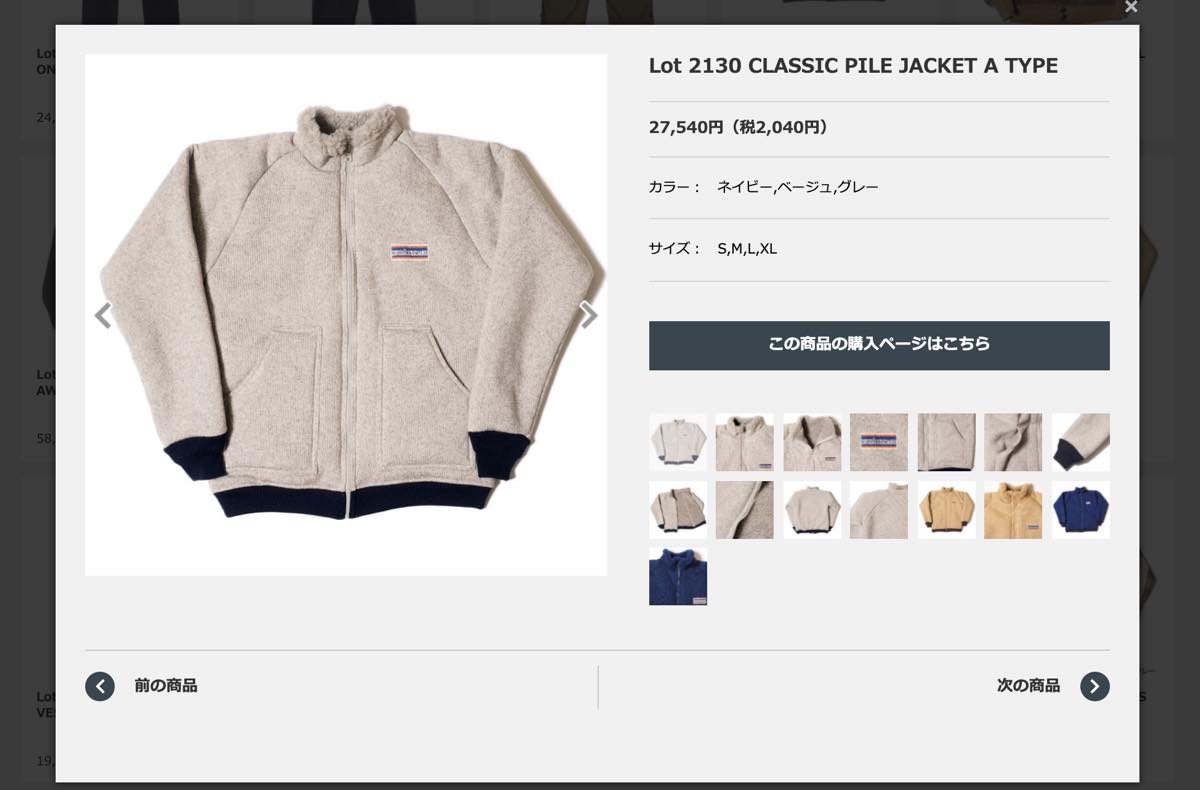The width and height of the screenshot is (1200, 790).
Task: Select the navy blue close-up thumbnail in last row
Action: pyautogui.click(x=678, y=576)
